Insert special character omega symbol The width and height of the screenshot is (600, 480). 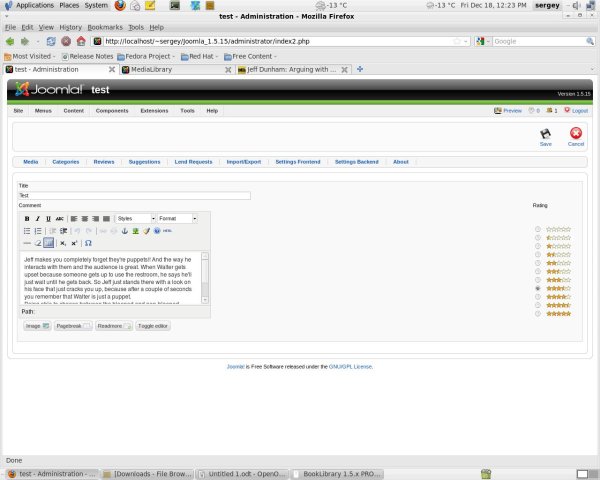click(x=88, y=243)
